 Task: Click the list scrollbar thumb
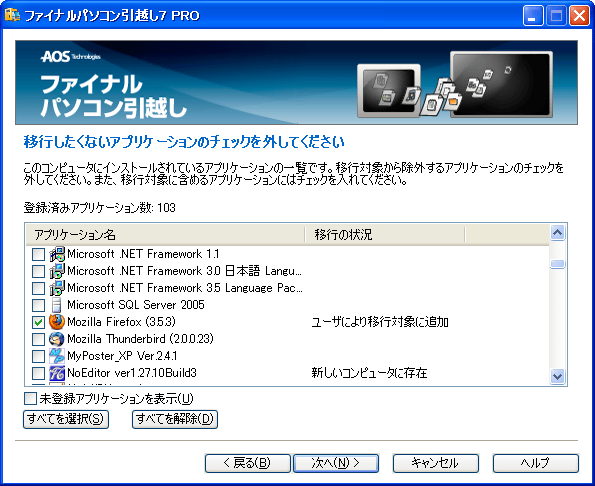557,264
